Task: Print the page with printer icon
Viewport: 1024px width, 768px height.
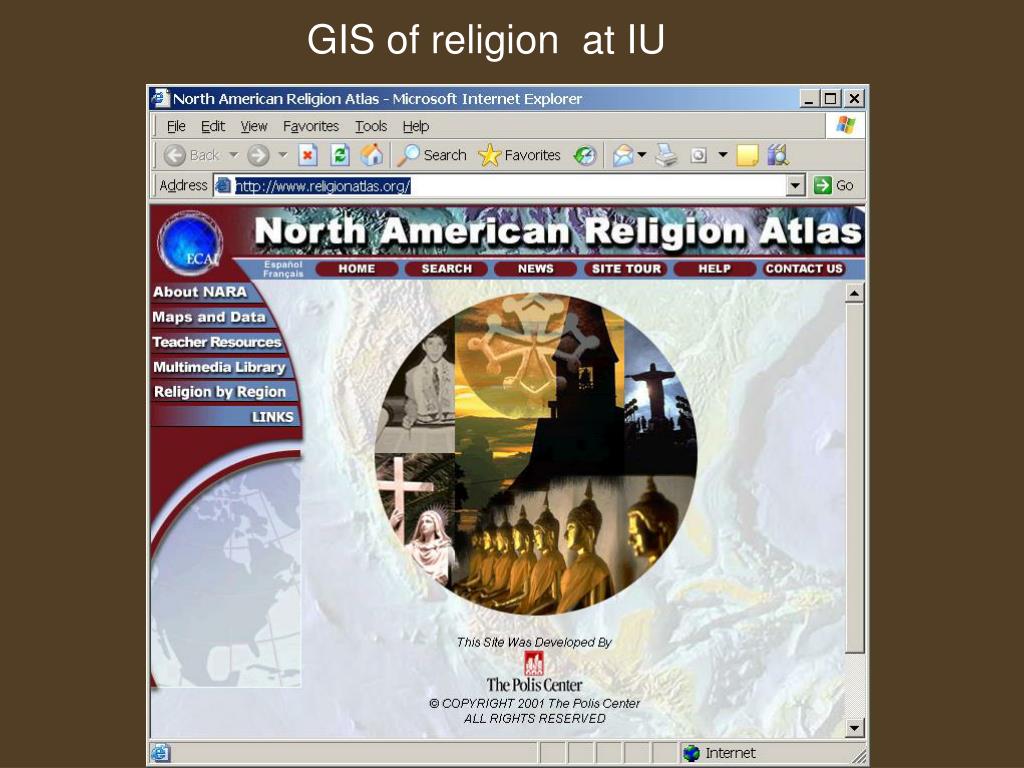Action: 667,155
